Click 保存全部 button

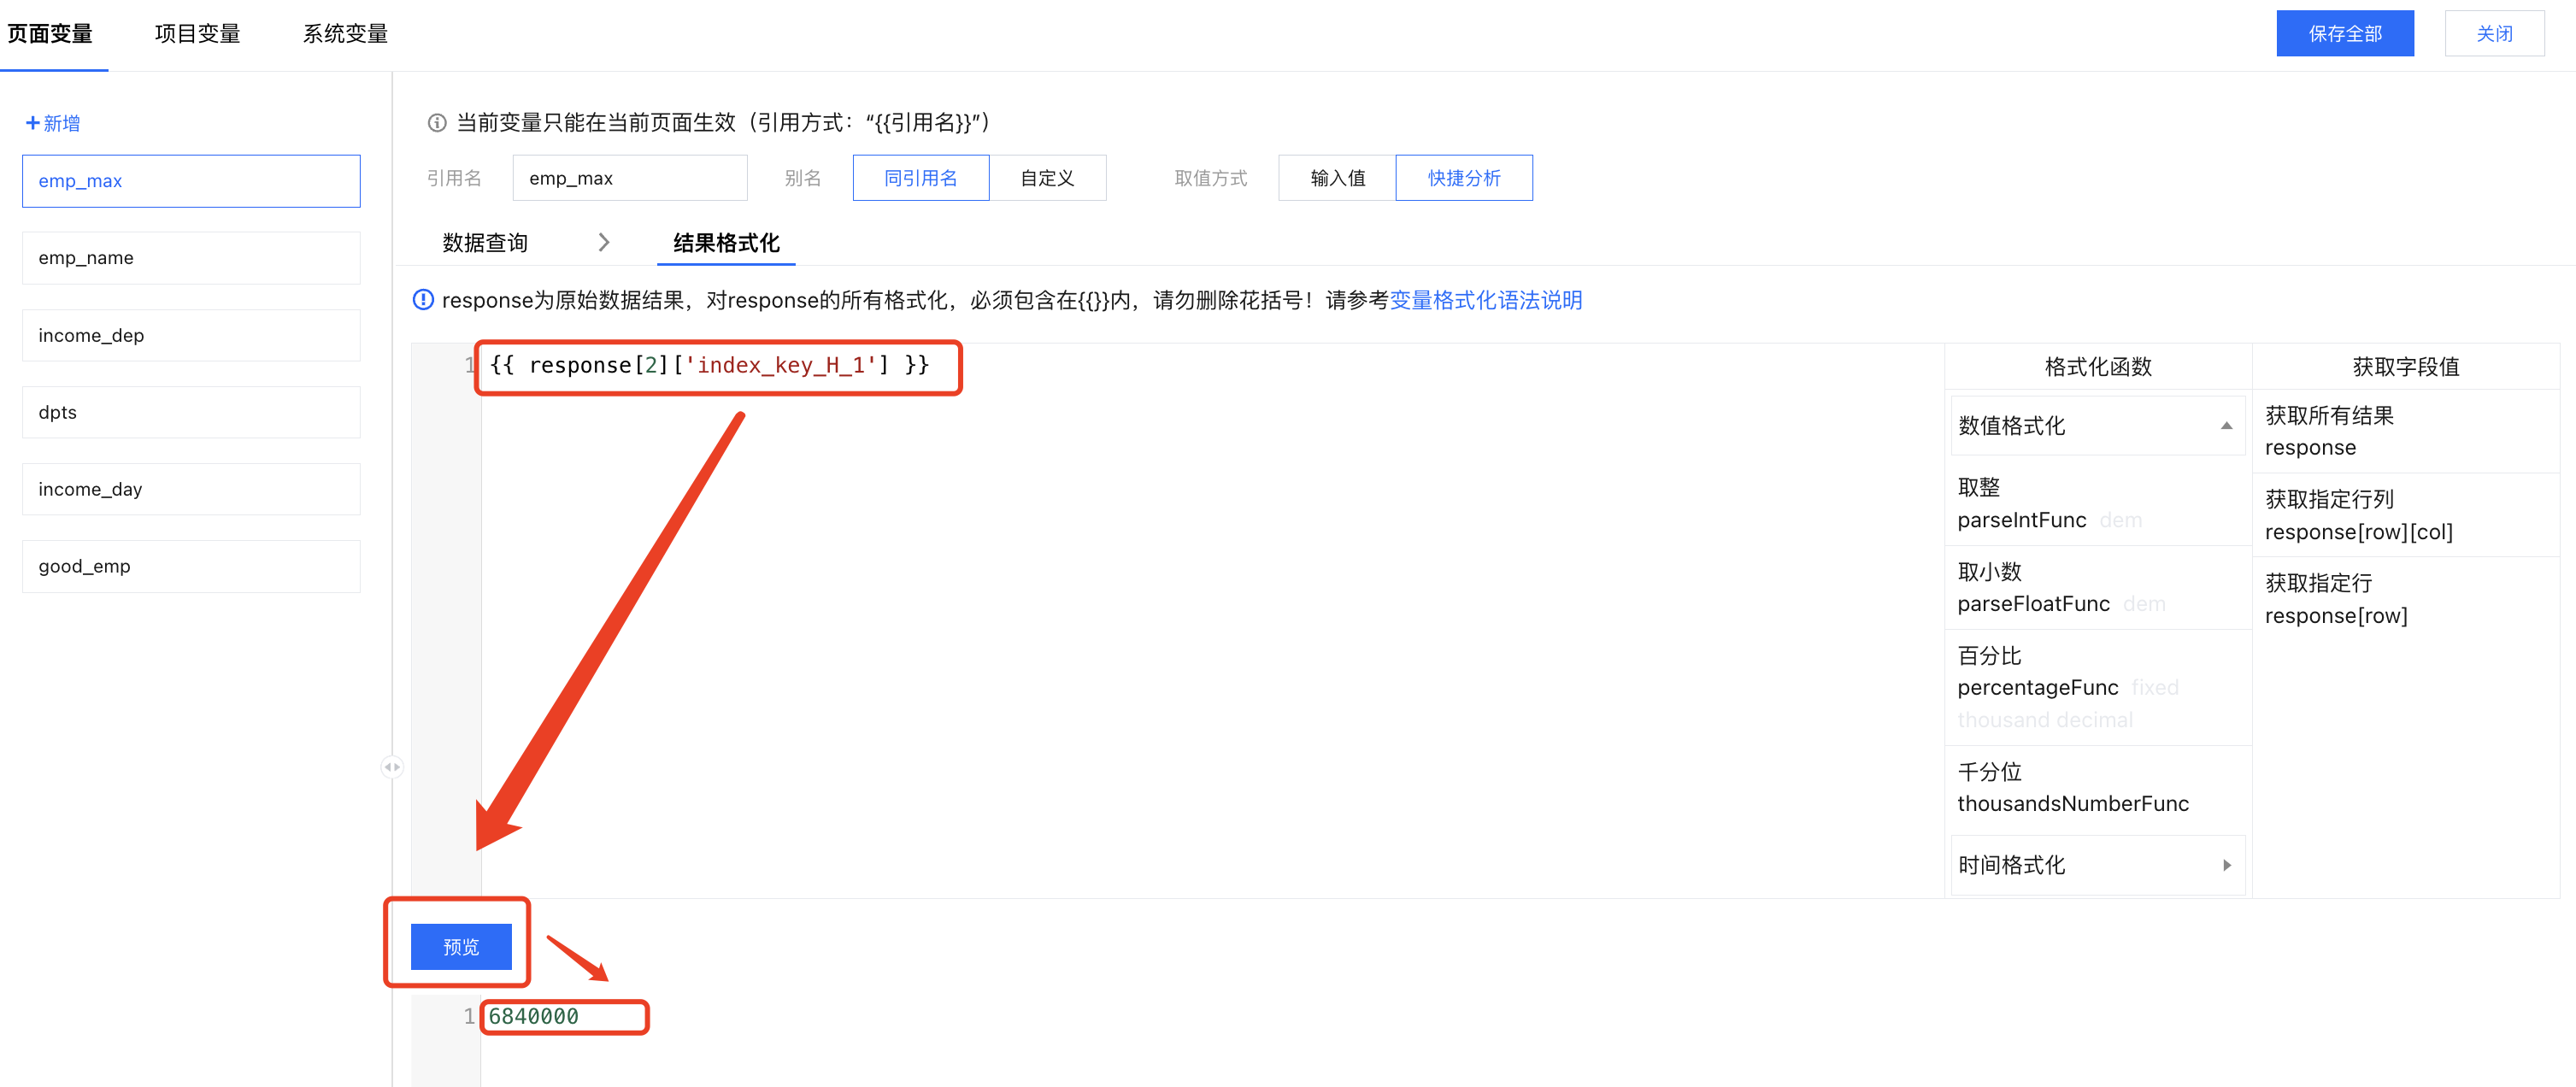[2344, 34]
